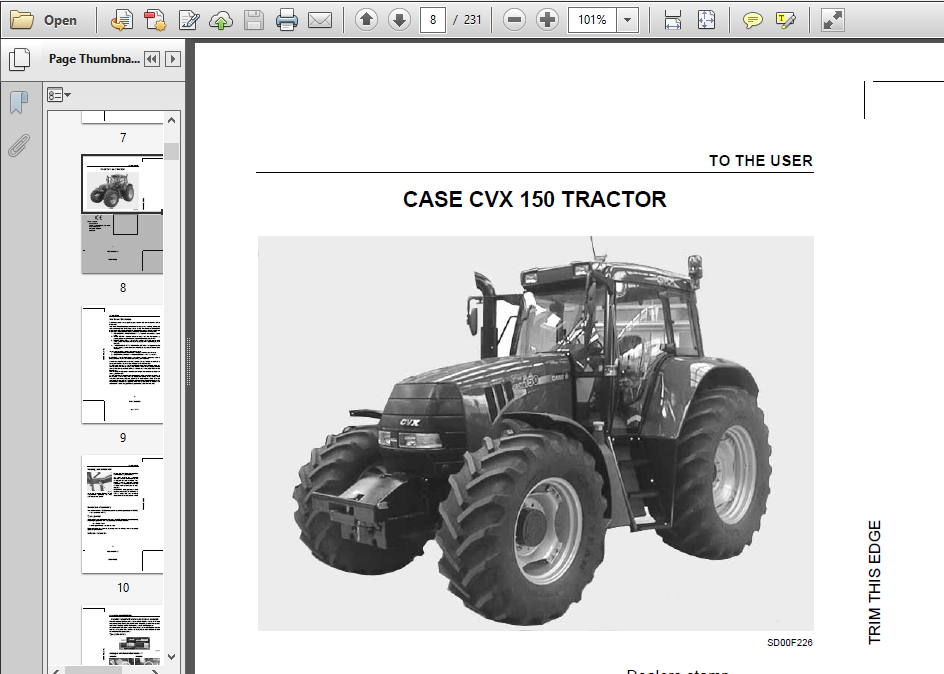Click the thumbnail label number 7
The height and width of the screenshot is (674, 944).
click(123, 138)
